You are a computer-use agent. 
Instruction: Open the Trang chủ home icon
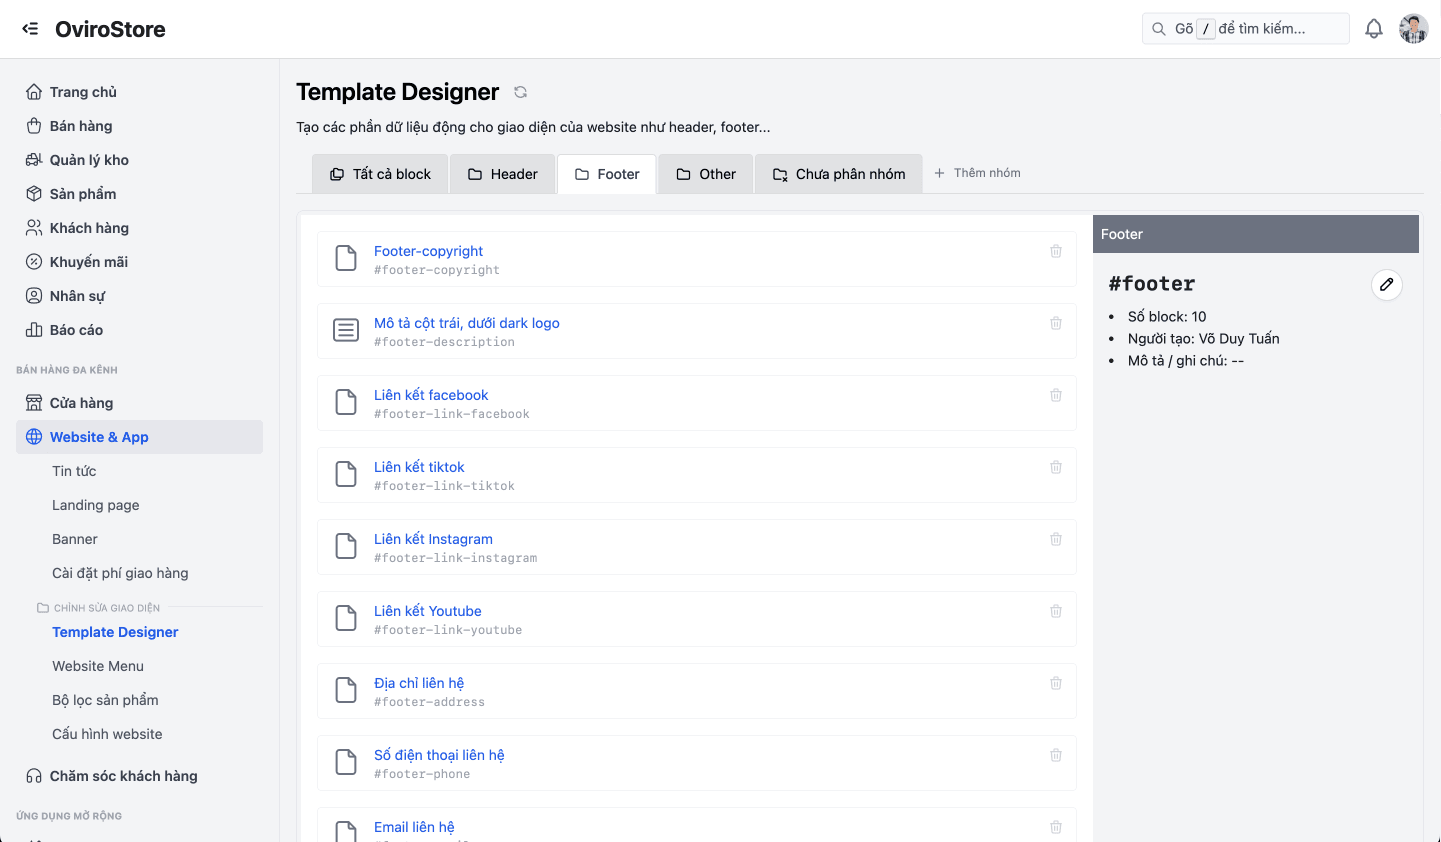33,91
